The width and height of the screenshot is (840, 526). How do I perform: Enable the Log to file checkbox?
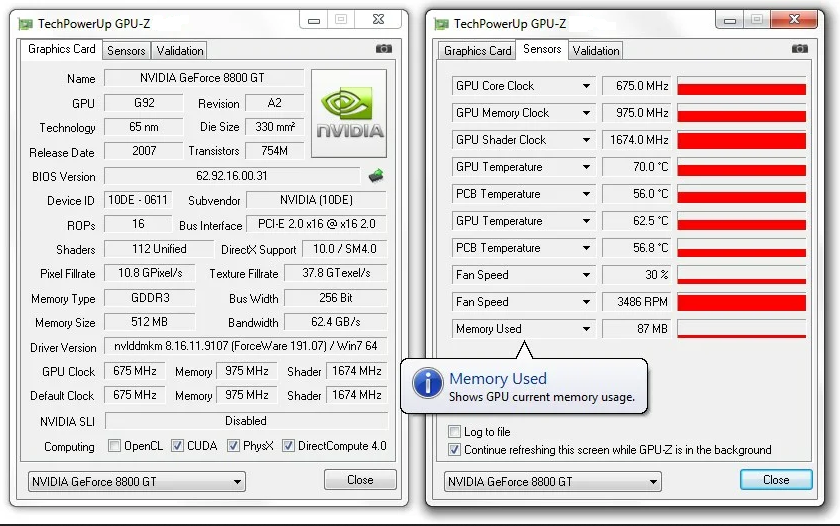454,431
